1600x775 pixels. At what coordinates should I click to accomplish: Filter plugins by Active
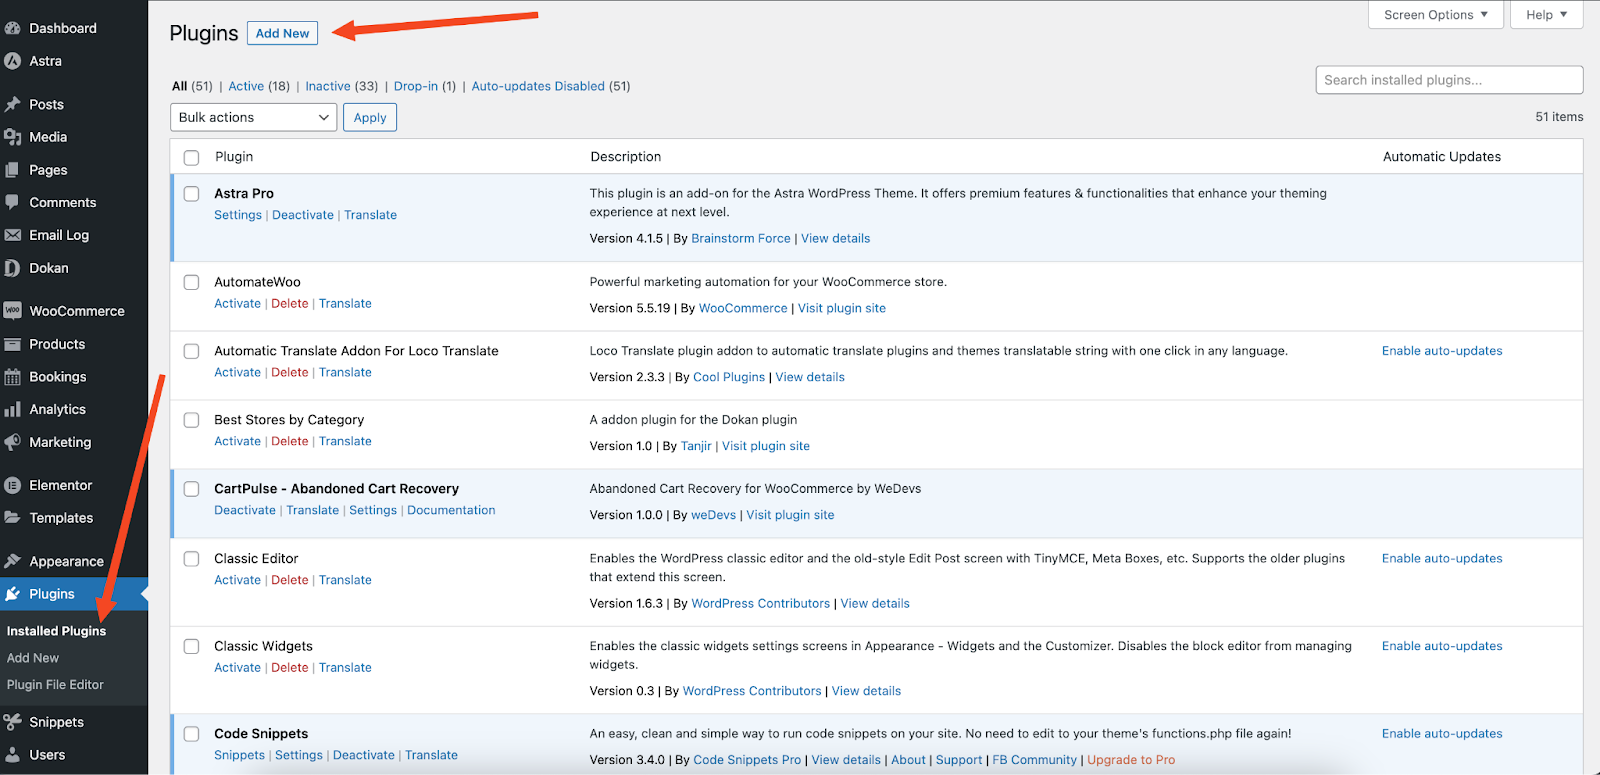(x=246, y=86)
